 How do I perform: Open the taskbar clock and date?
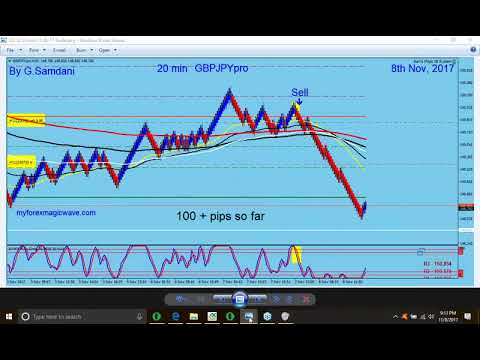(448, 316)
